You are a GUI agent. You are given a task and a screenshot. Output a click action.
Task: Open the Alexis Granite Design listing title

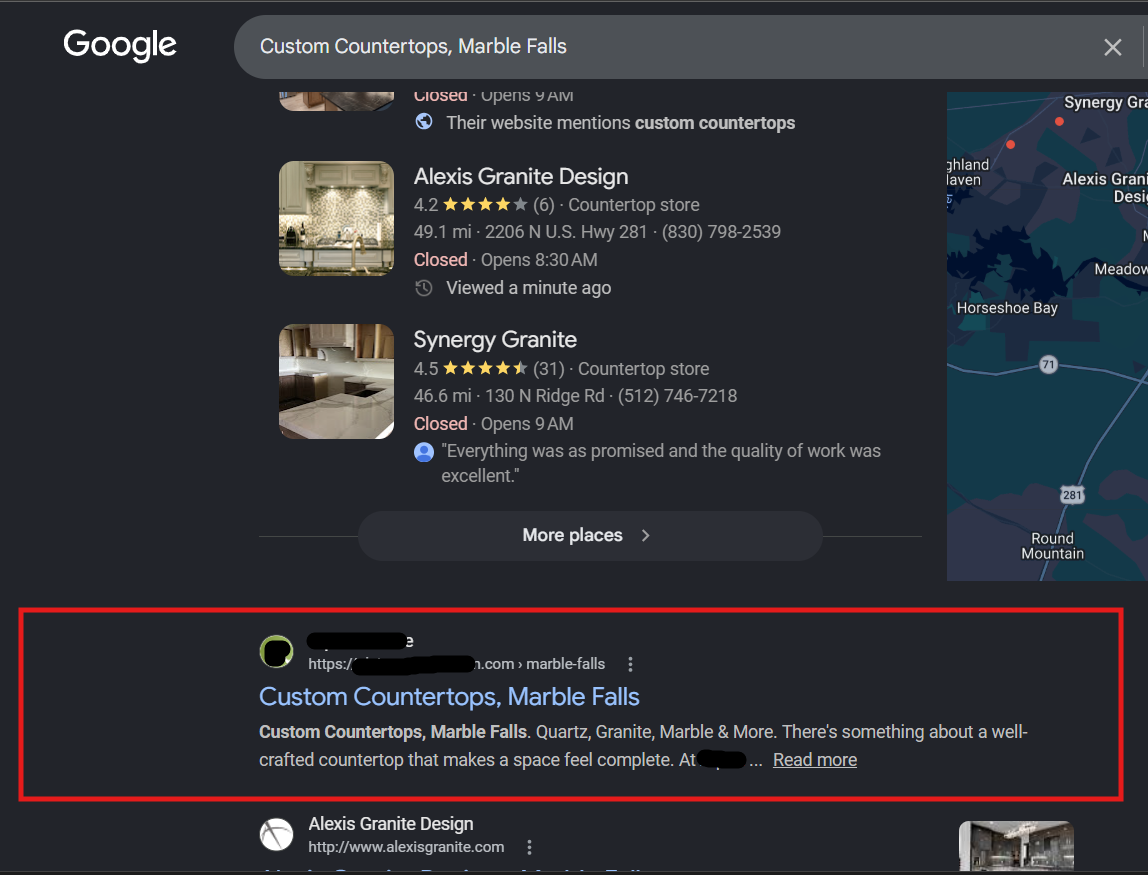click(x=521, y=176)
